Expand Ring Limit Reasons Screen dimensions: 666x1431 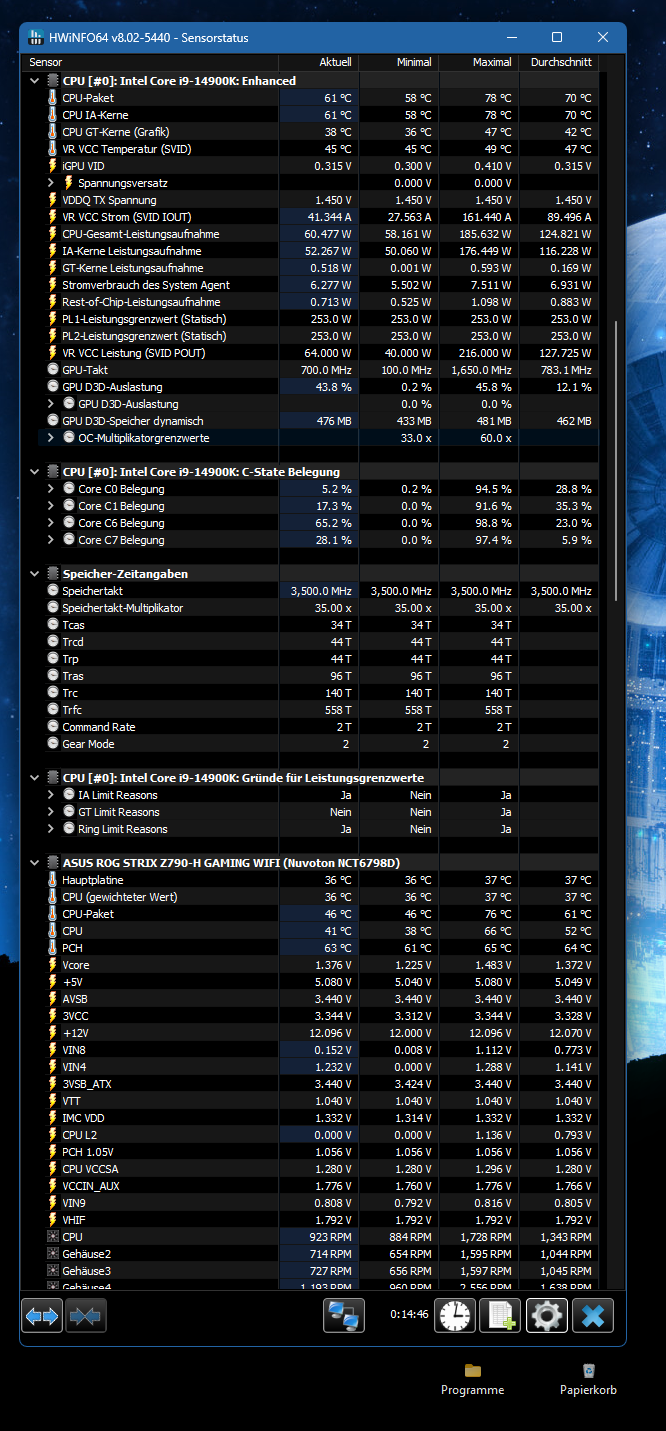(x=52, y=829)
